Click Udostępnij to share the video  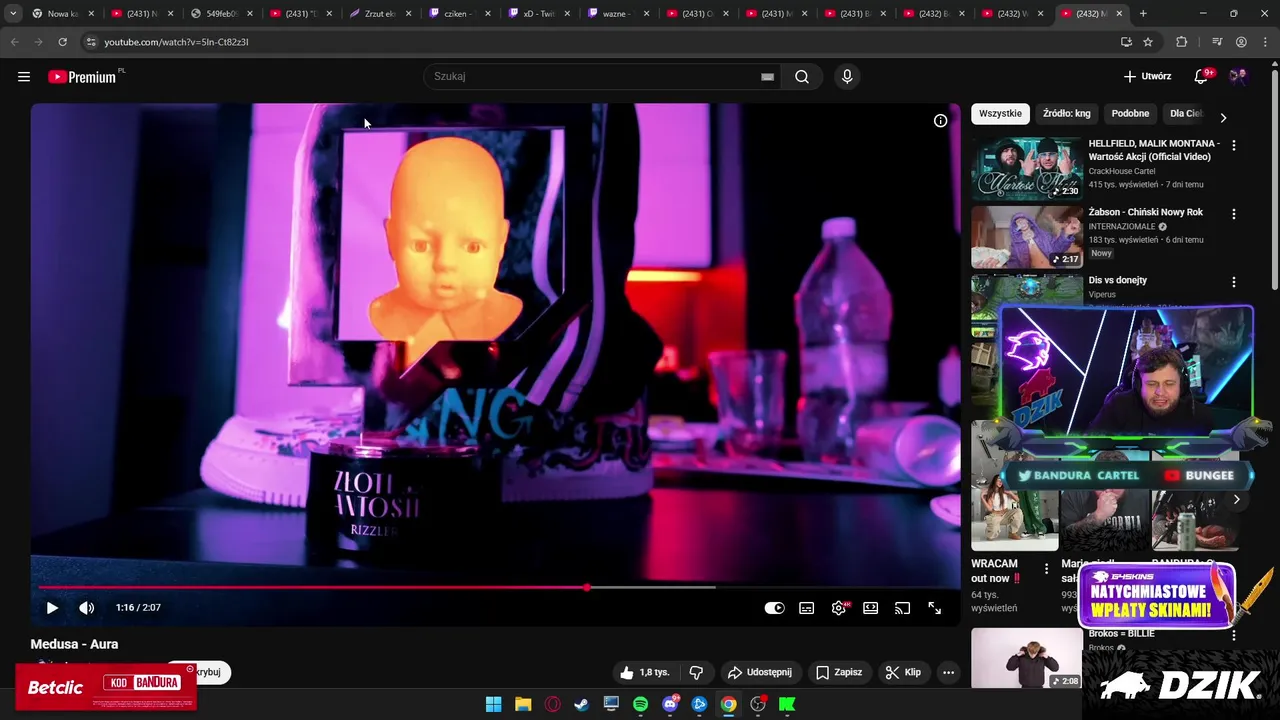point(760,672)
